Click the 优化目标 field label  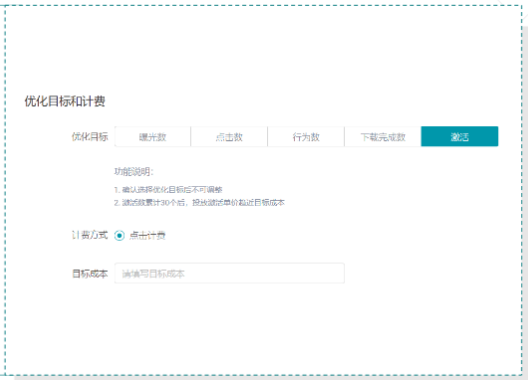(x=90, y=136)
